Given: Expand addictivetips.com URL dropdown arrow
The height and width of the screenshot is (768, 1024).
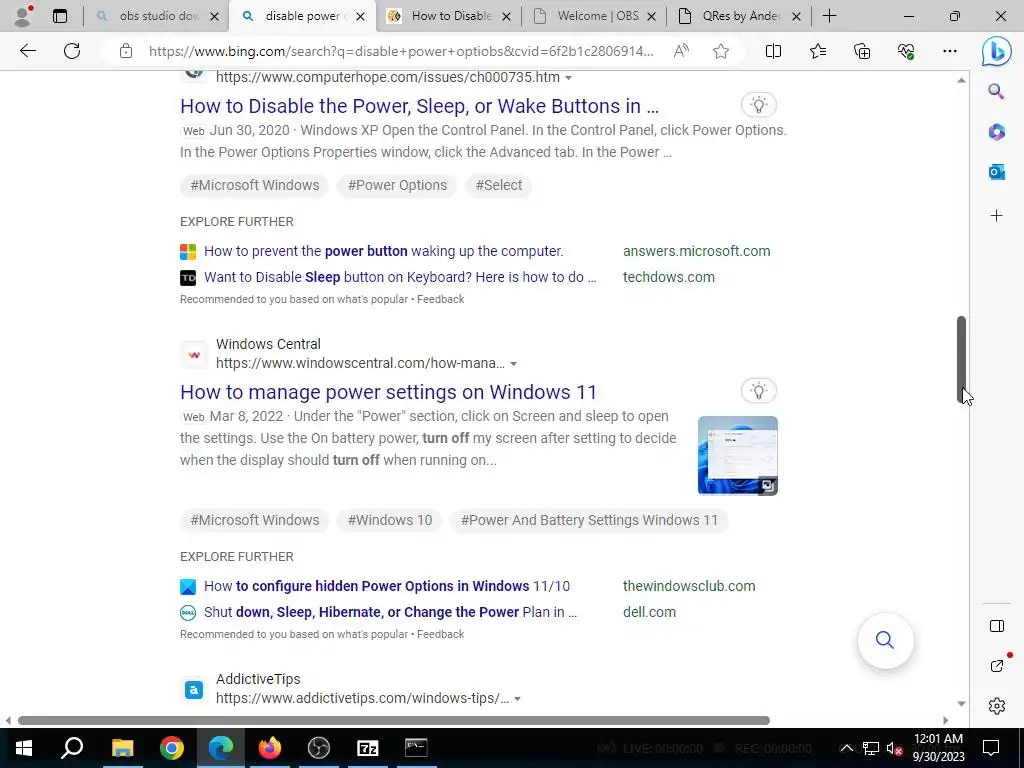Looking at the screenshot, I should [x=517, y=699].
